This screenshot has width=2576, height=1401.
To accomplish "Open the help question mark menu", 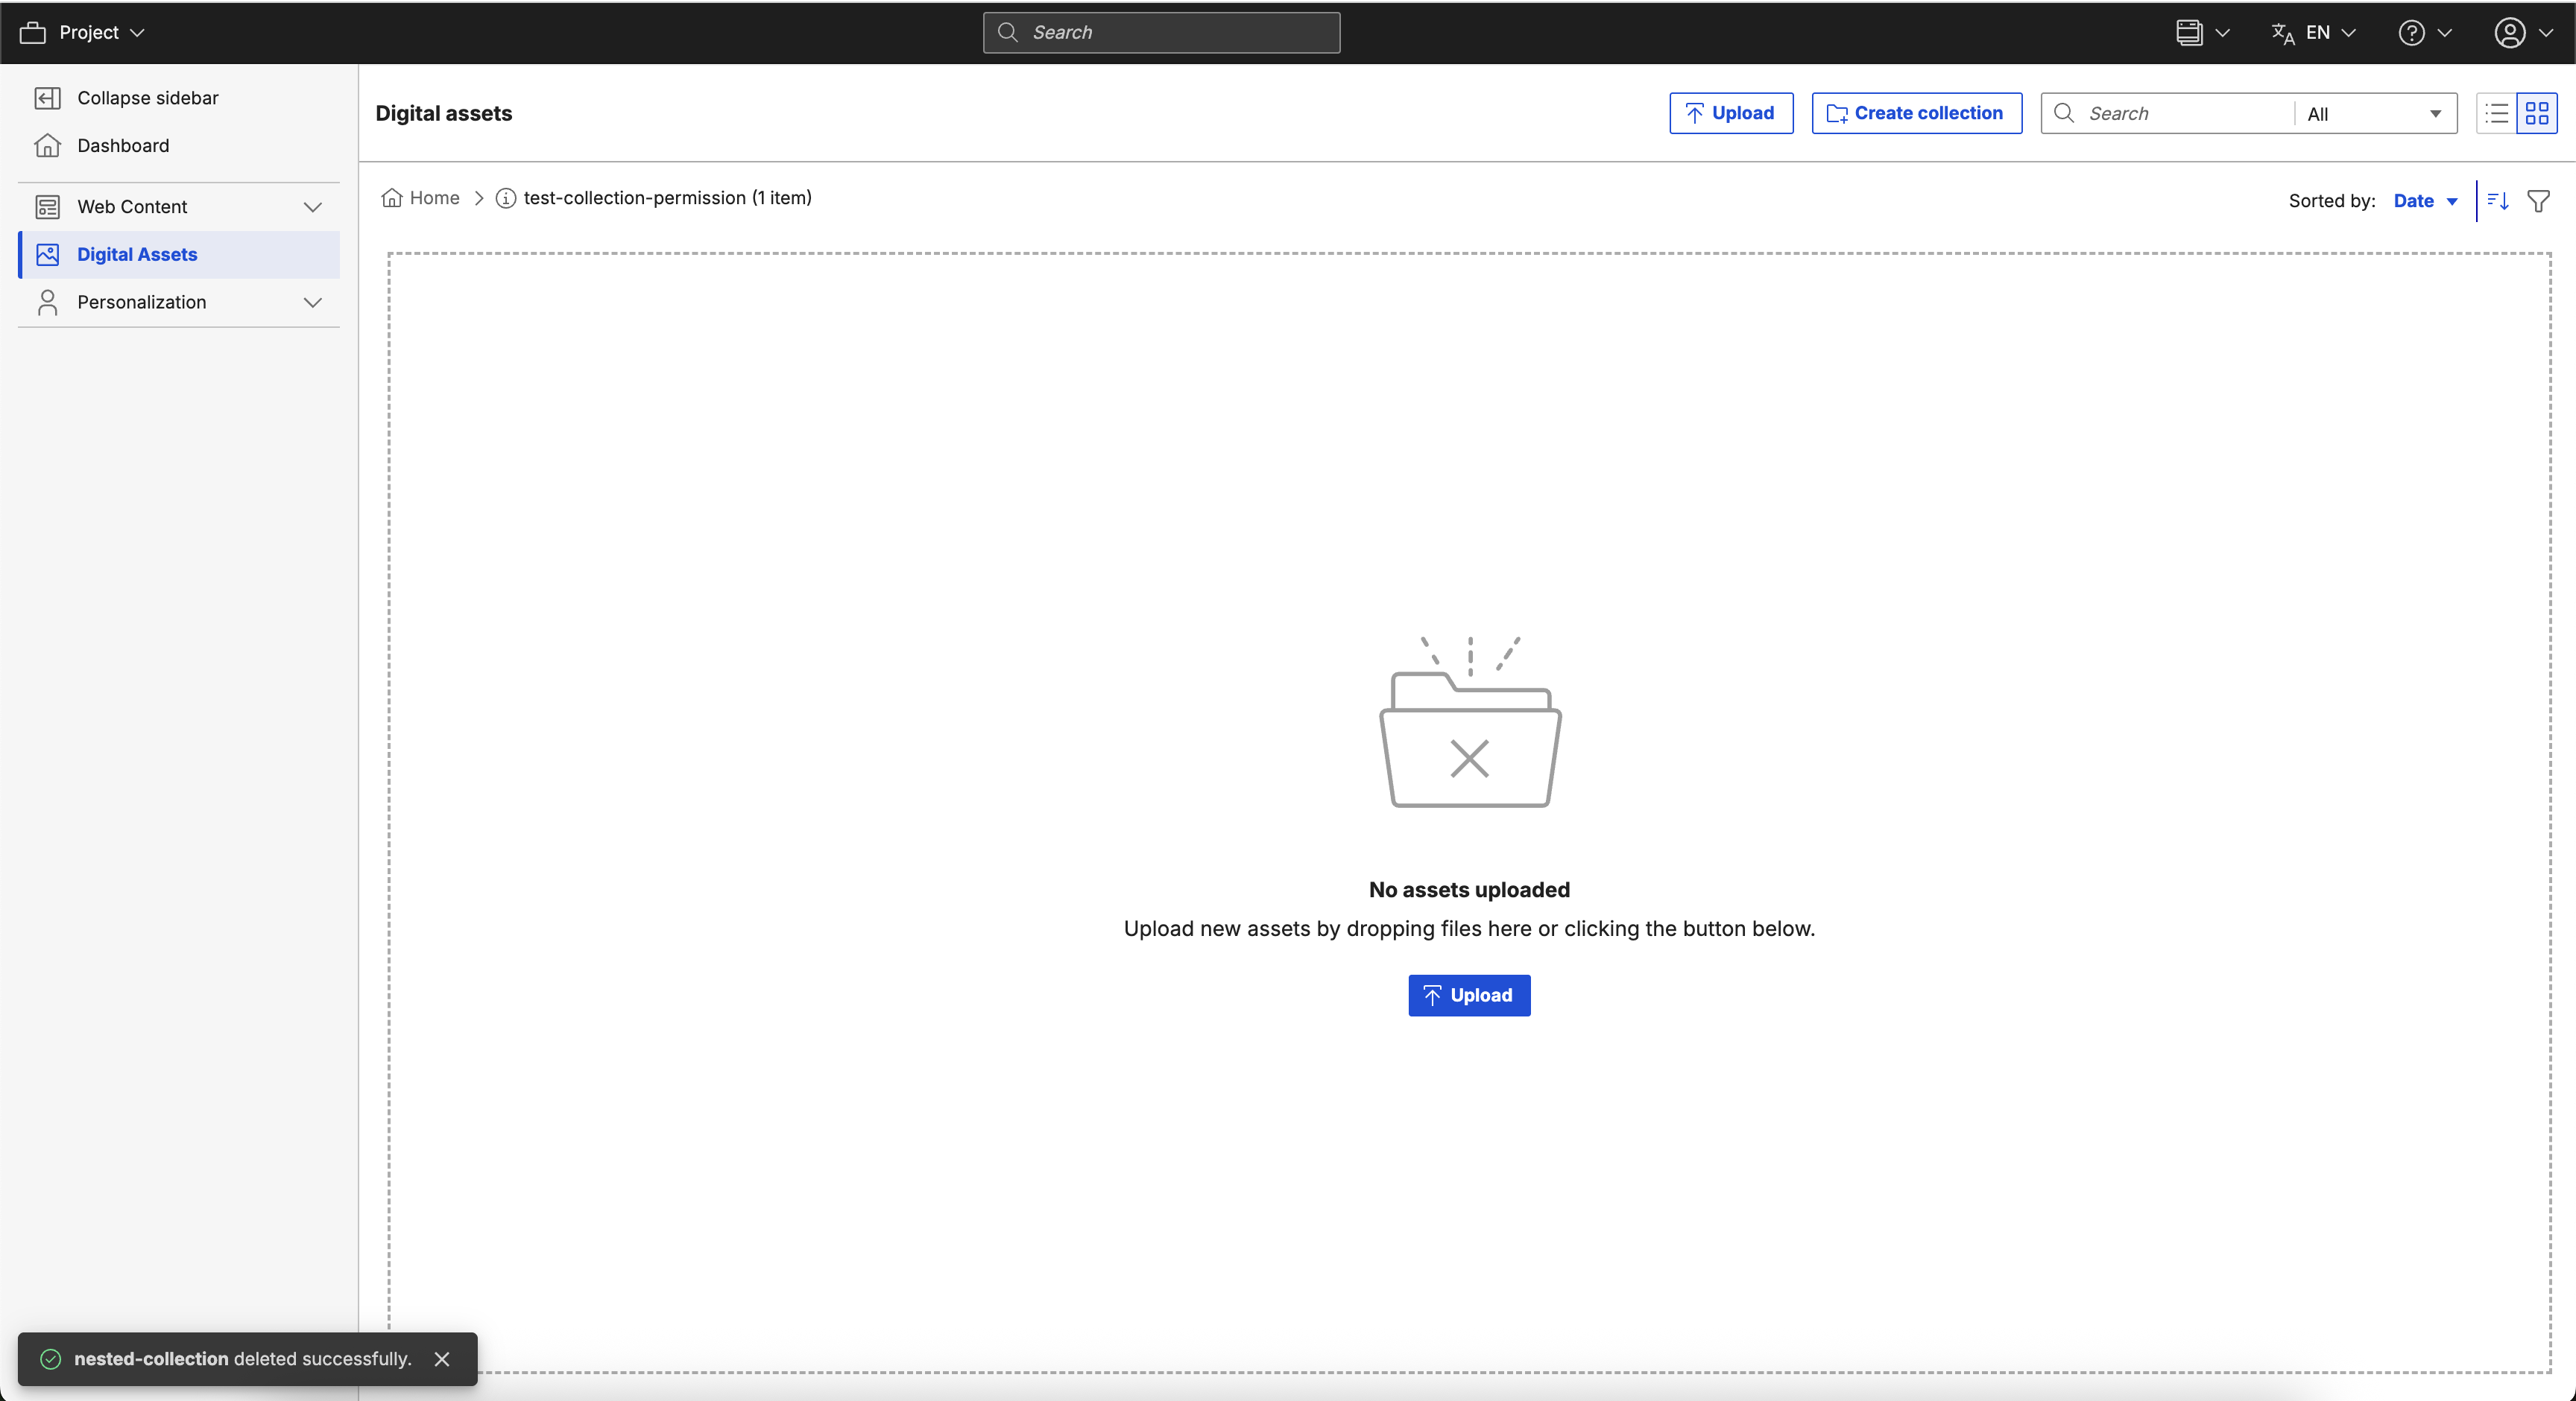I will 2411,32.
